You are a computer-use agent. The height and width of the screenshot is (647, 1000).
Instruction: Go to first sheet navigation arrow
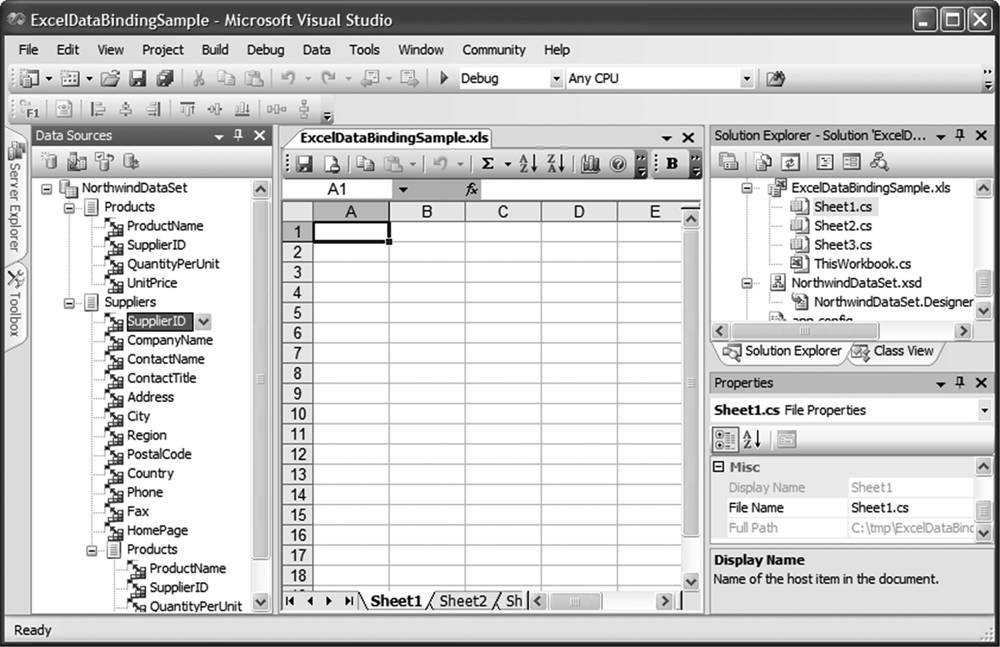point(290,601)
